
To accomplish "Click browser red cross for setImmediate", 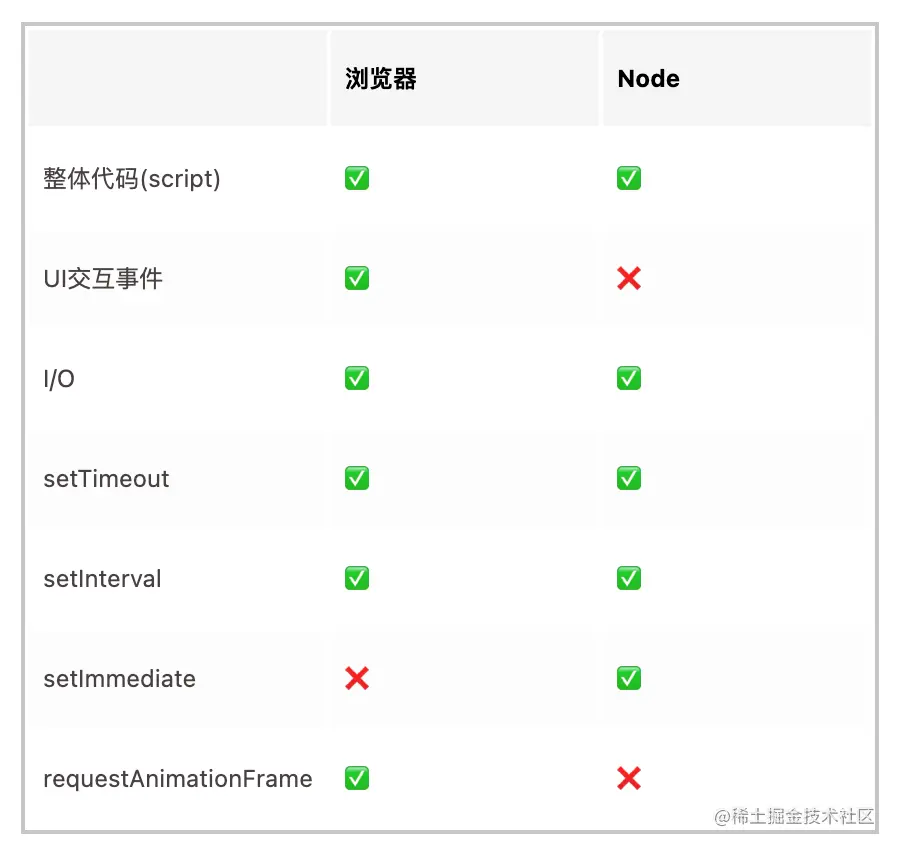I will tap(357, 678).
